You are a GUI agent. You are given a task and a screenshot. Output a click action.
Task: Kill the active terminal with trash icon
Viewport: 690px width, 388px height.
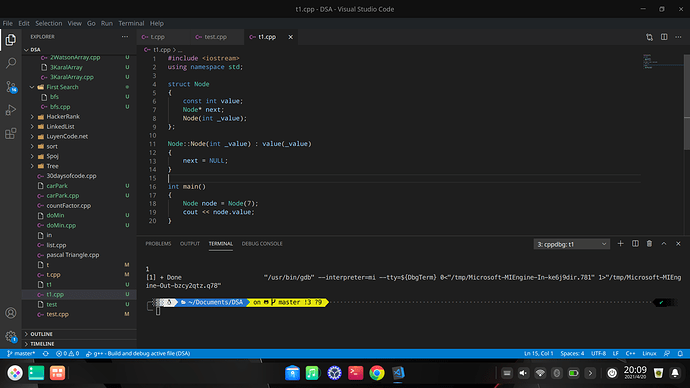tap(649, 244)
